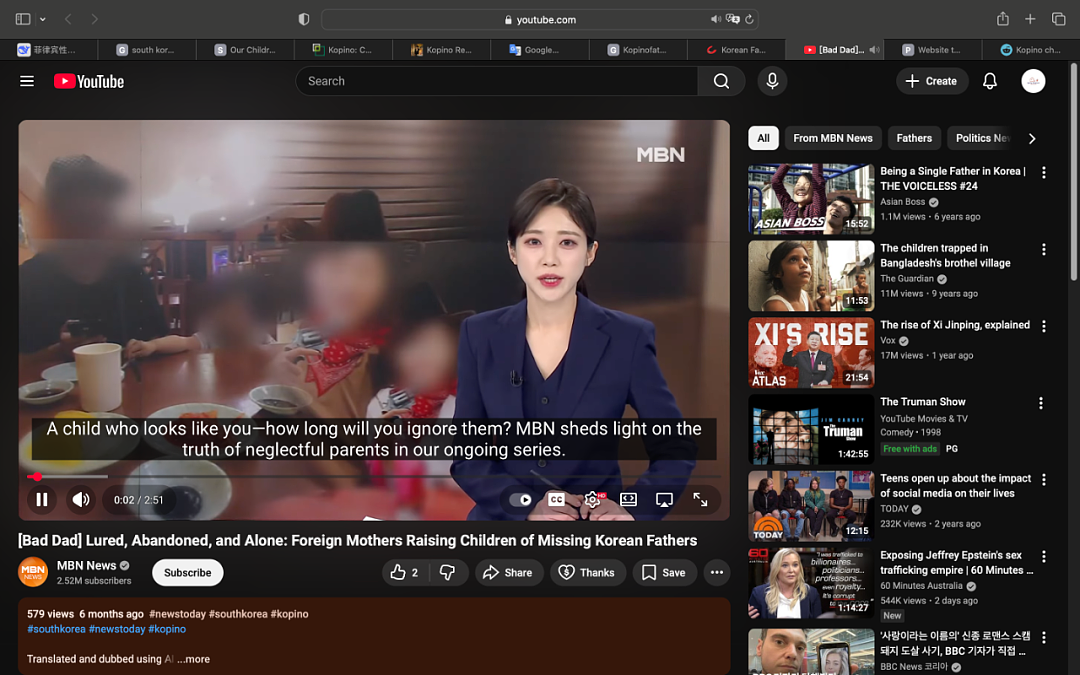Reload the page in Safari
The height and width of the screenshot is (675, 1080).
tap(749, 19)
